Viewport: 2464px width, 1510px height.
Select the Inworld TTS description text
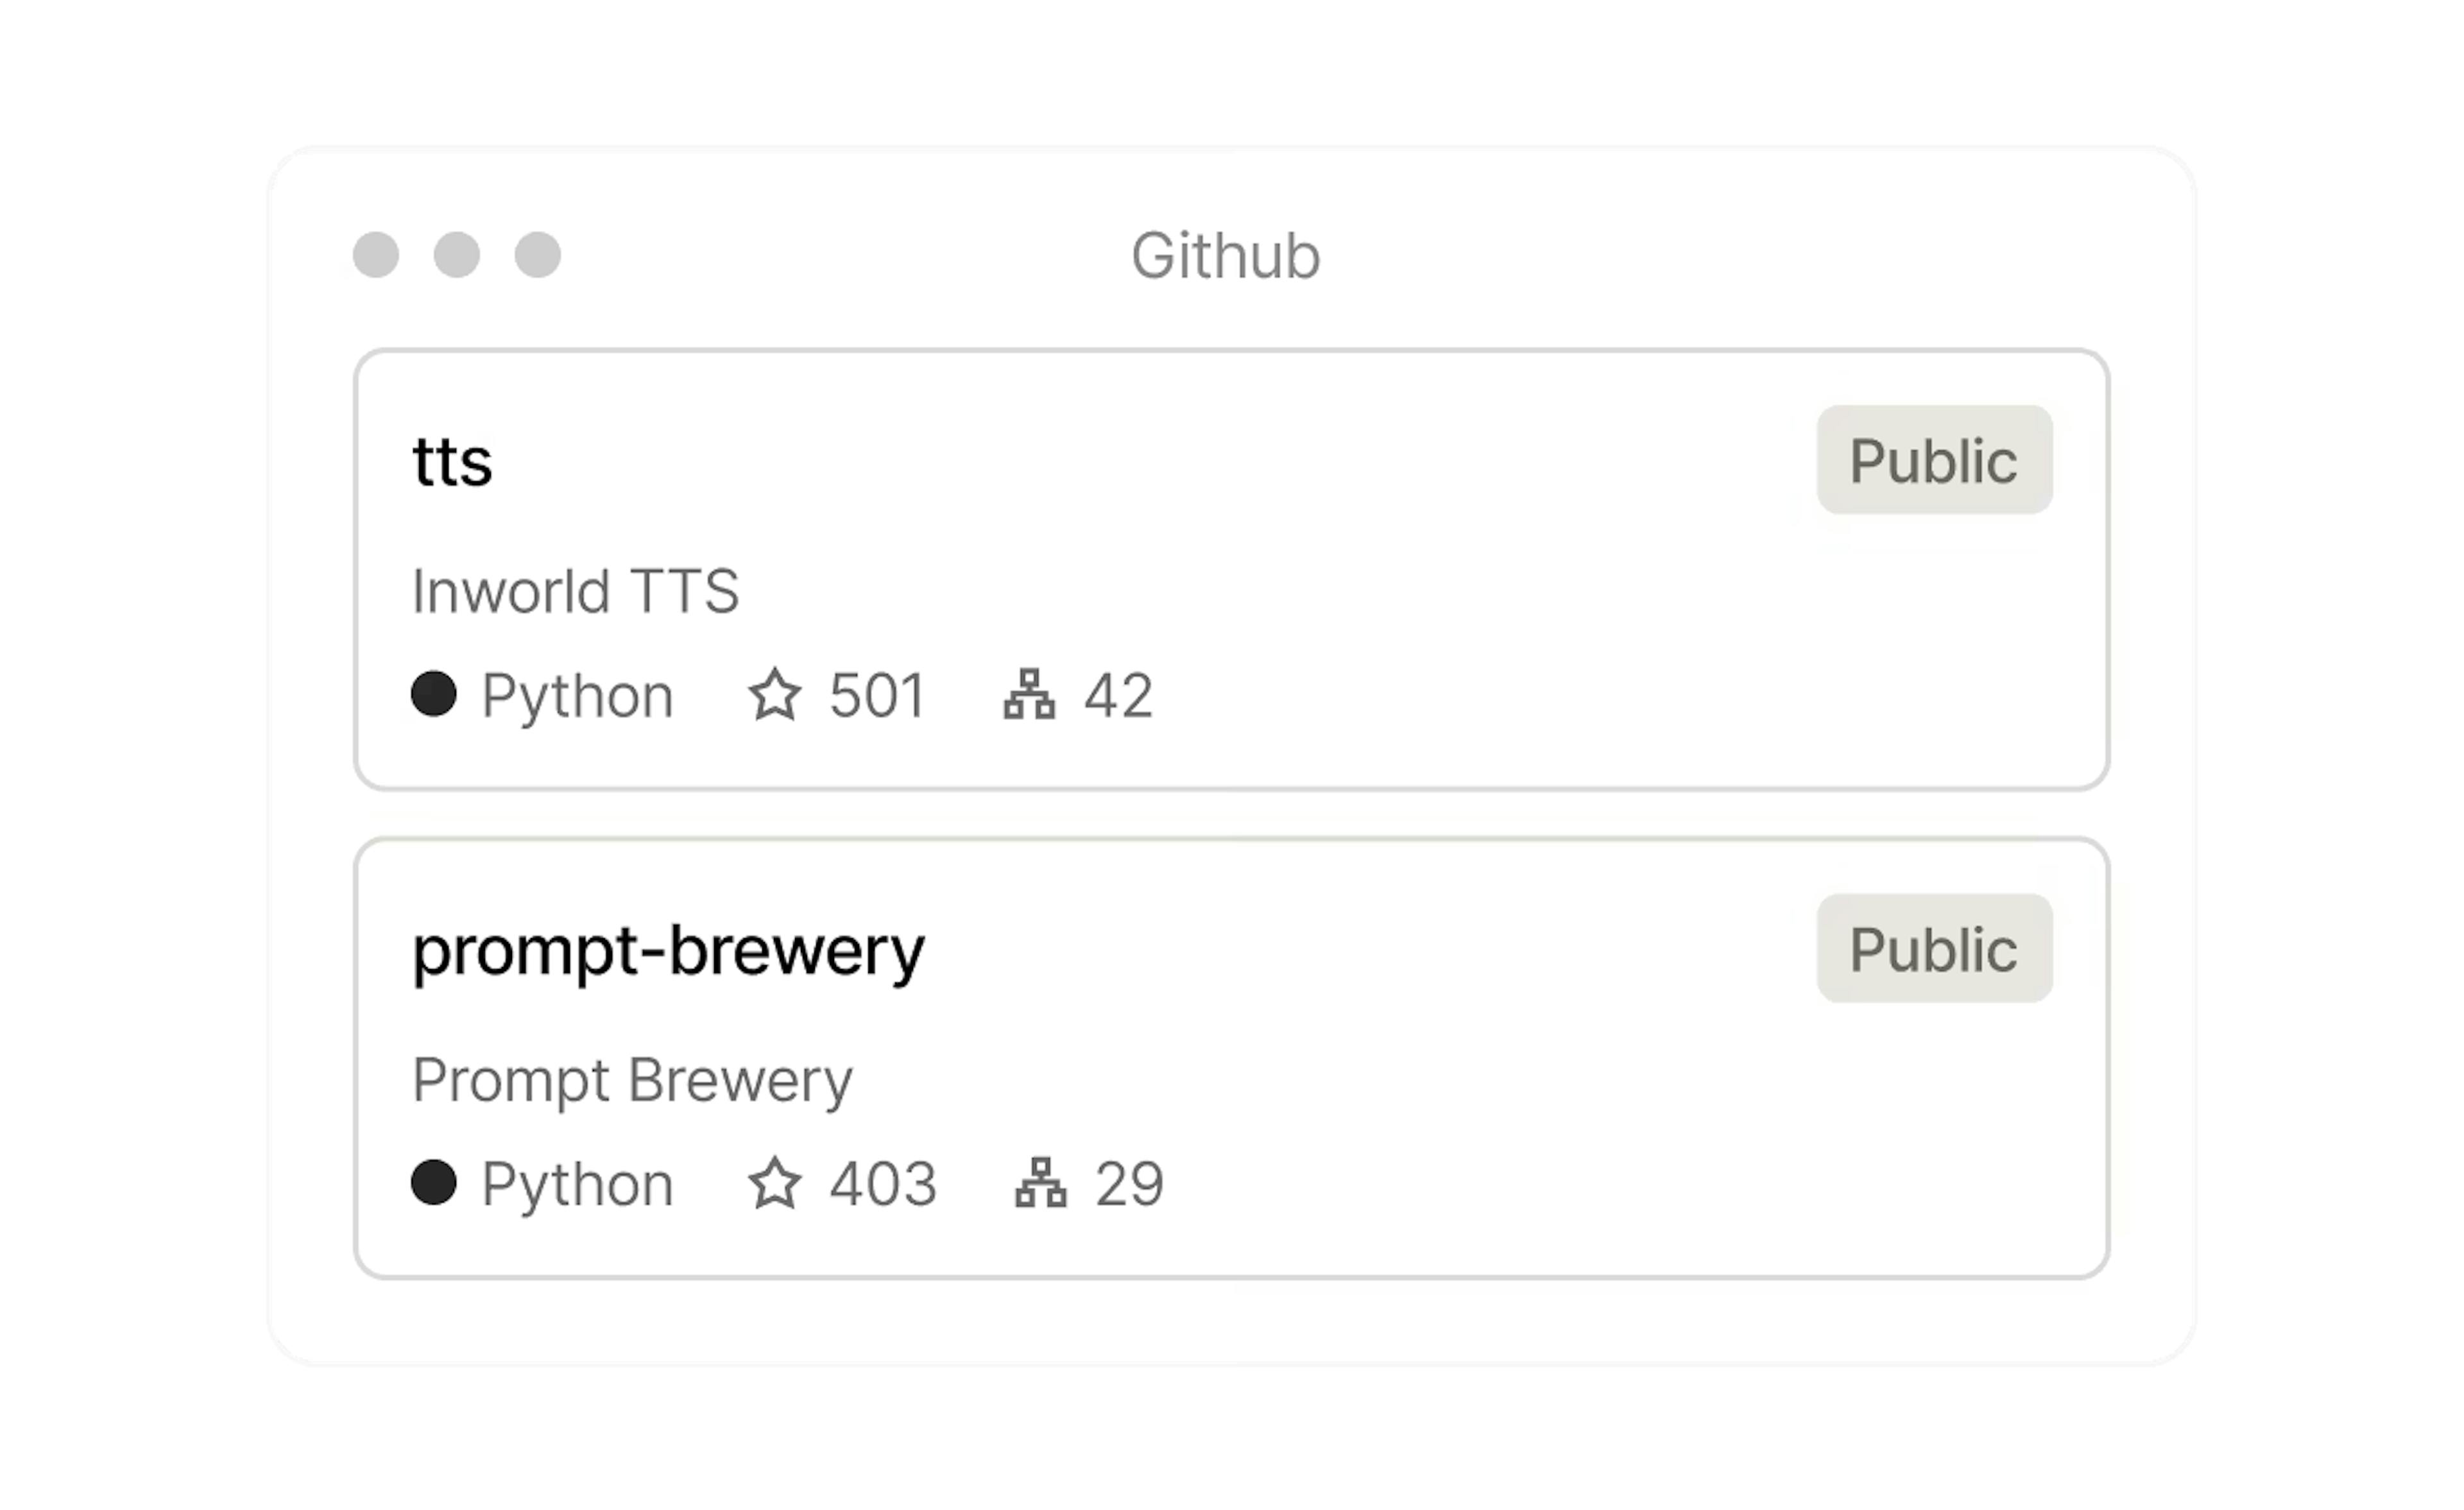[575, 590]
